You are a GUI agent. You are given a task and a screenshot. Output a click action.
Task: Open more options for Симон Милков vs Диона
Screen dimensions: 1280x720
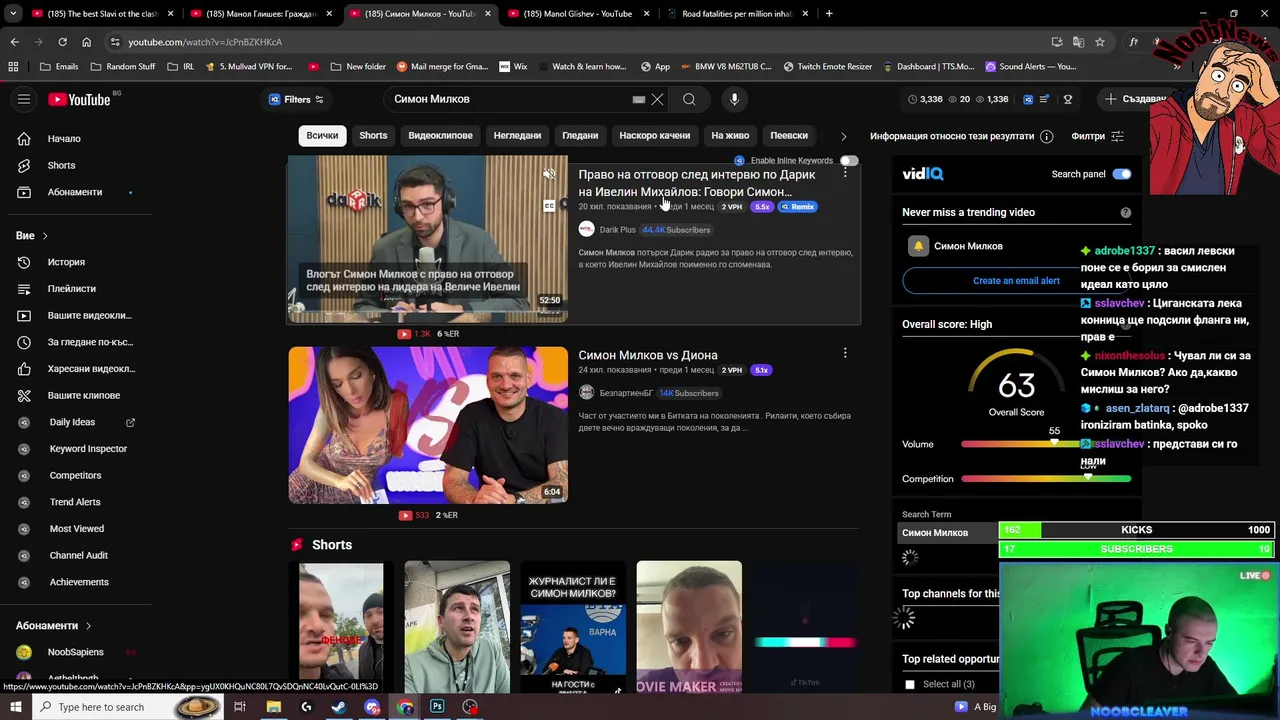click(845, 353)
